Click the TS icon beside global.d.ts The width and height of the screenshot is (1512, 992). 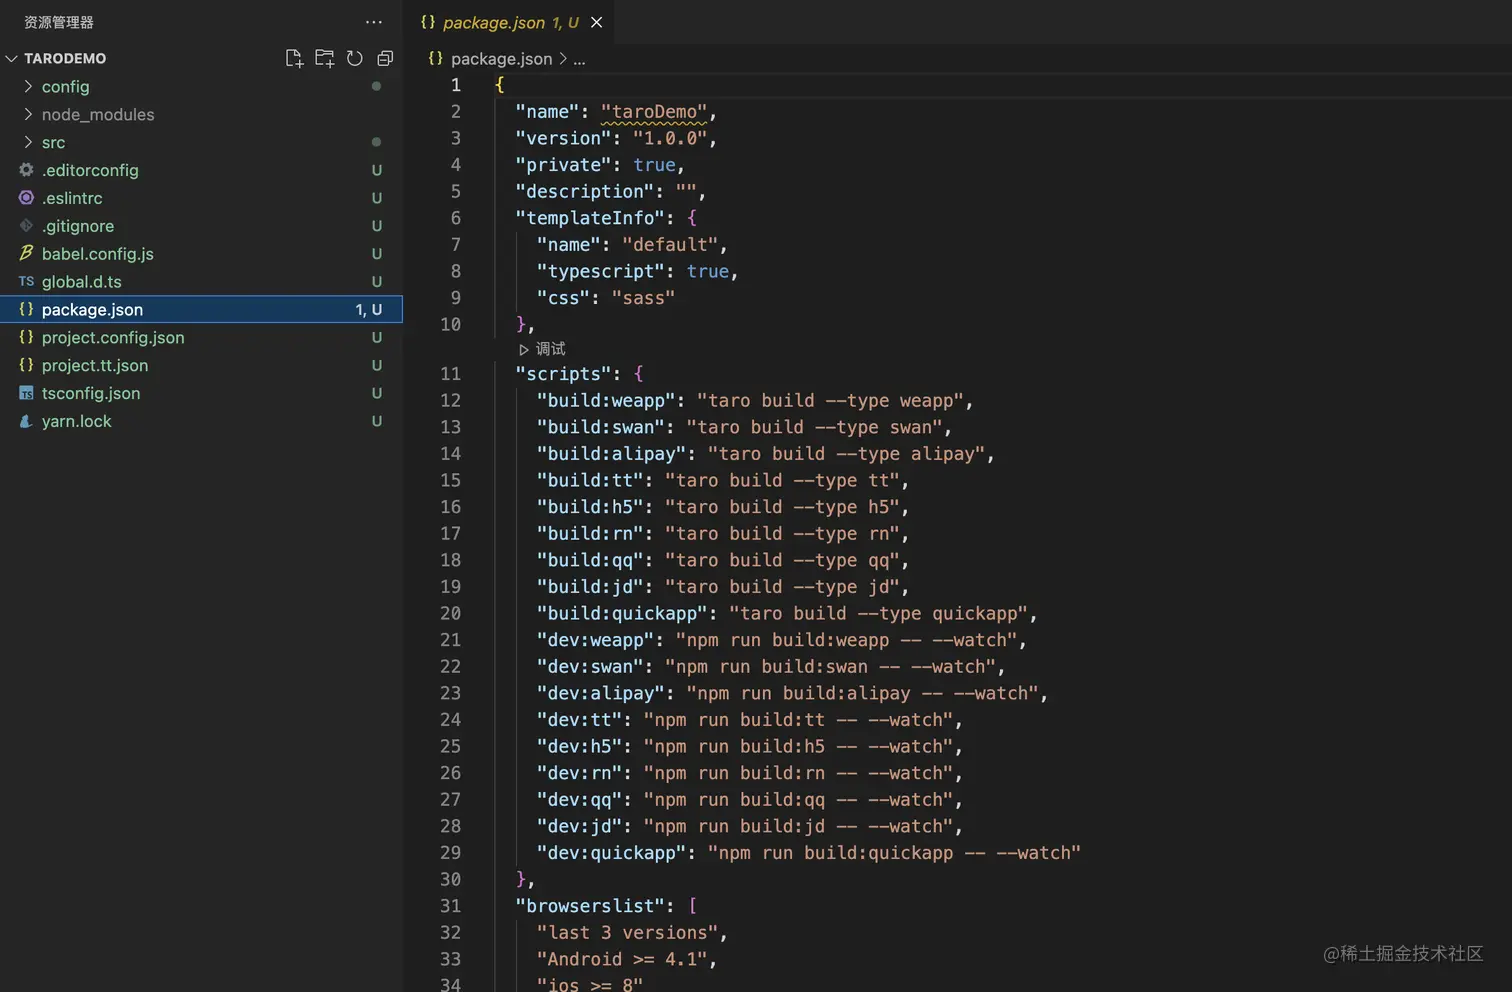point(26,282)
